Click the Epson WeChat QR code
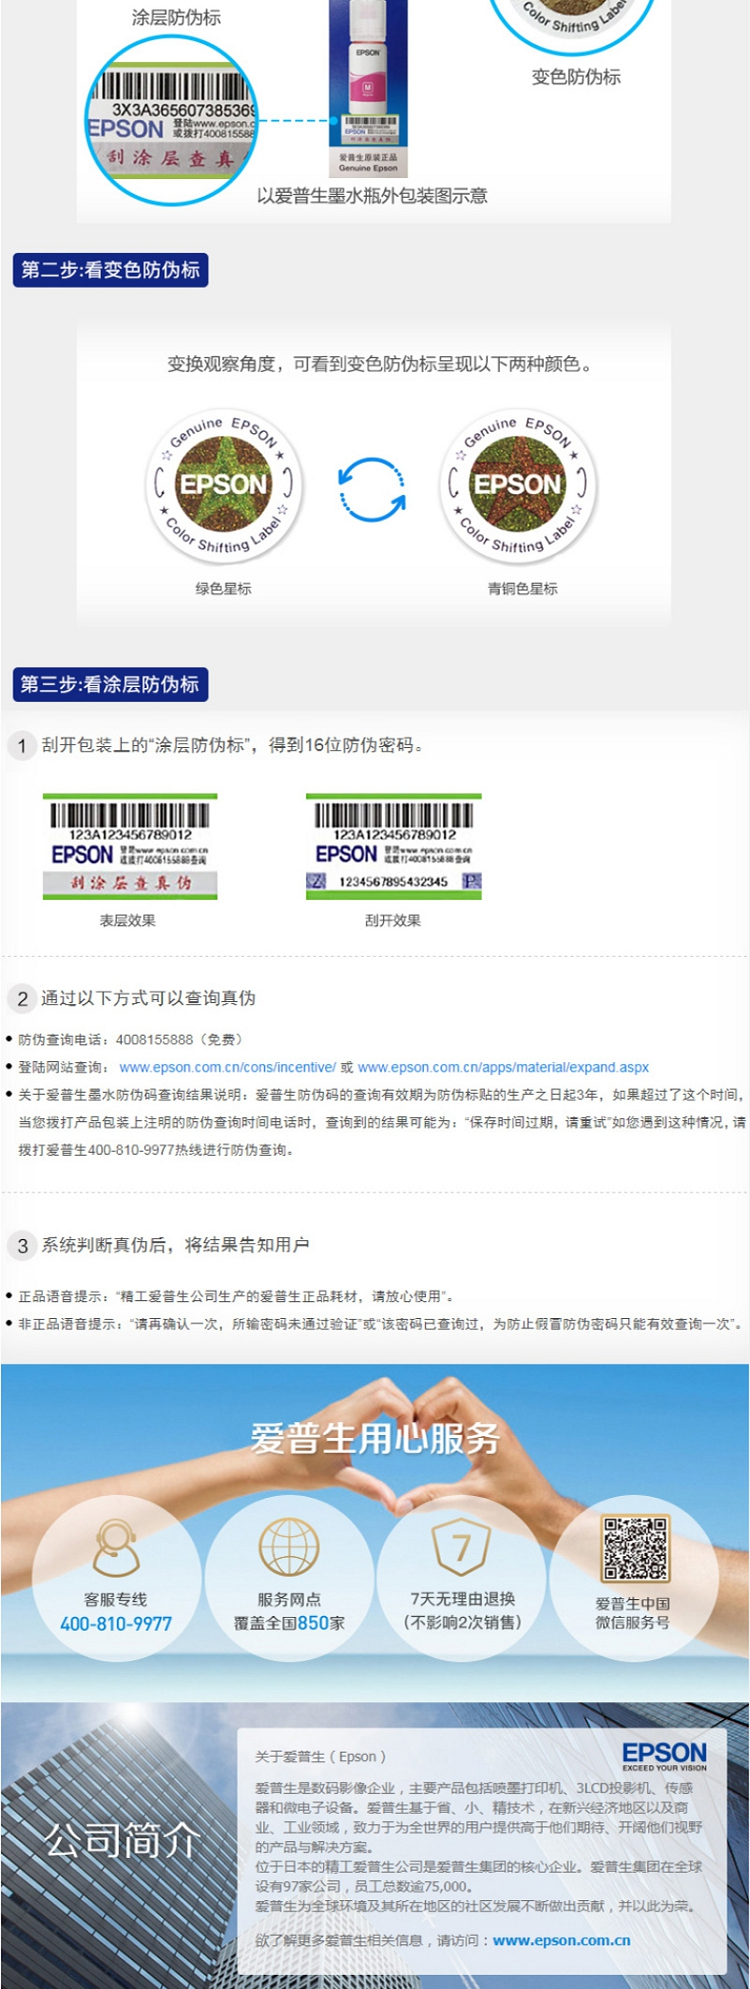The height and width of the screenshot is (1989, 750). tap(634, 1548)
